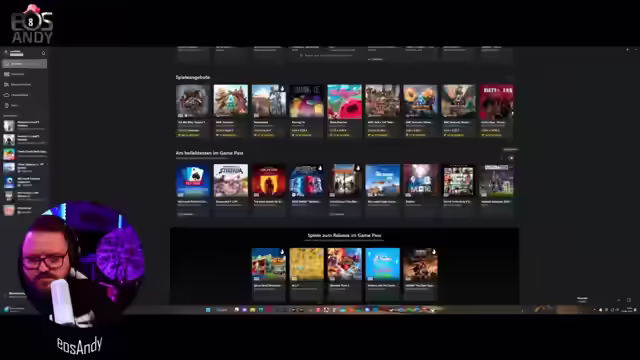Open the profile avatar at the sidebar top
Screen dimensions: 640x360
click(x=6, y=53)
